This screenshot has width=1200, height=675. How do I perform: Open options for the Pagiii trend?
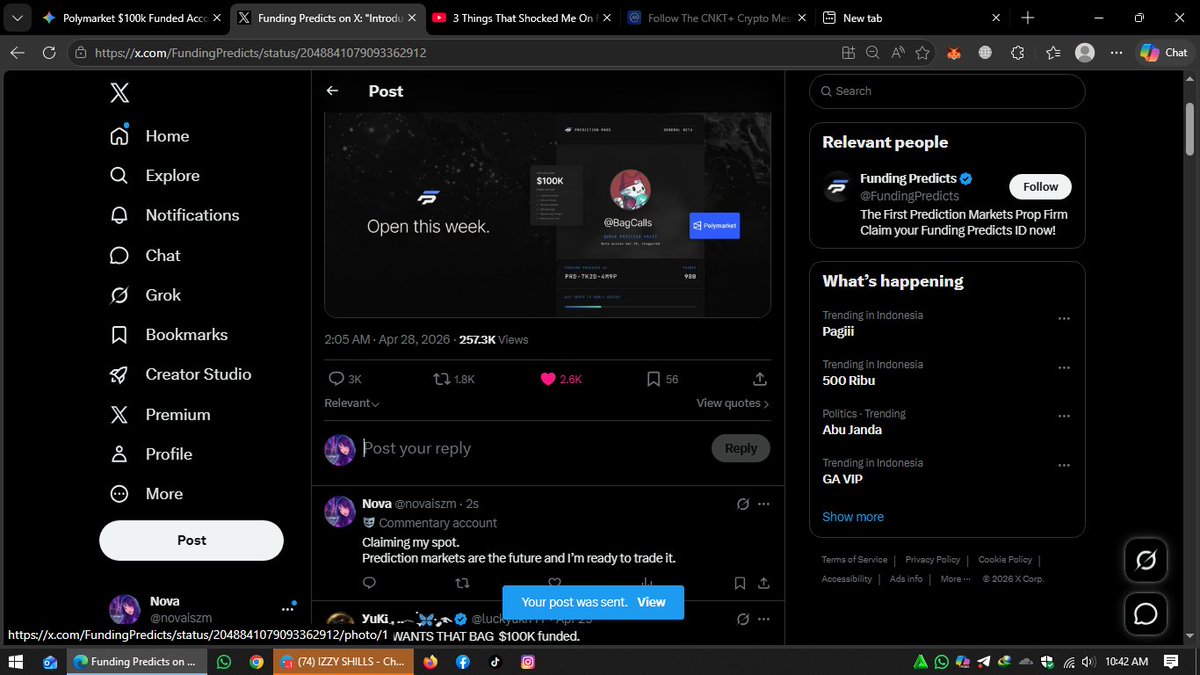(1064, 318)
